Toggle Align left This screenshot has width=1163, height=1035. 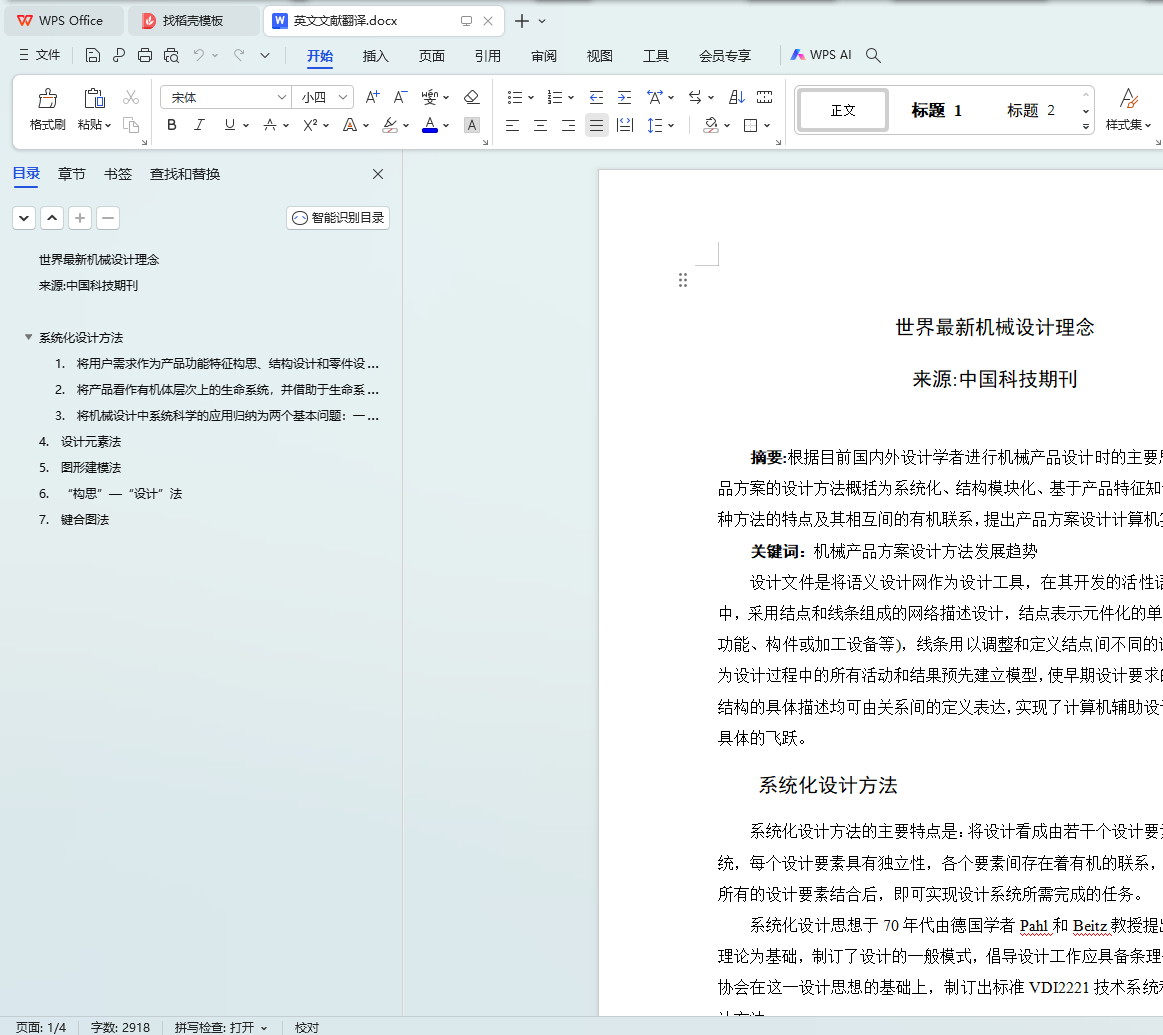coord(512,125)
